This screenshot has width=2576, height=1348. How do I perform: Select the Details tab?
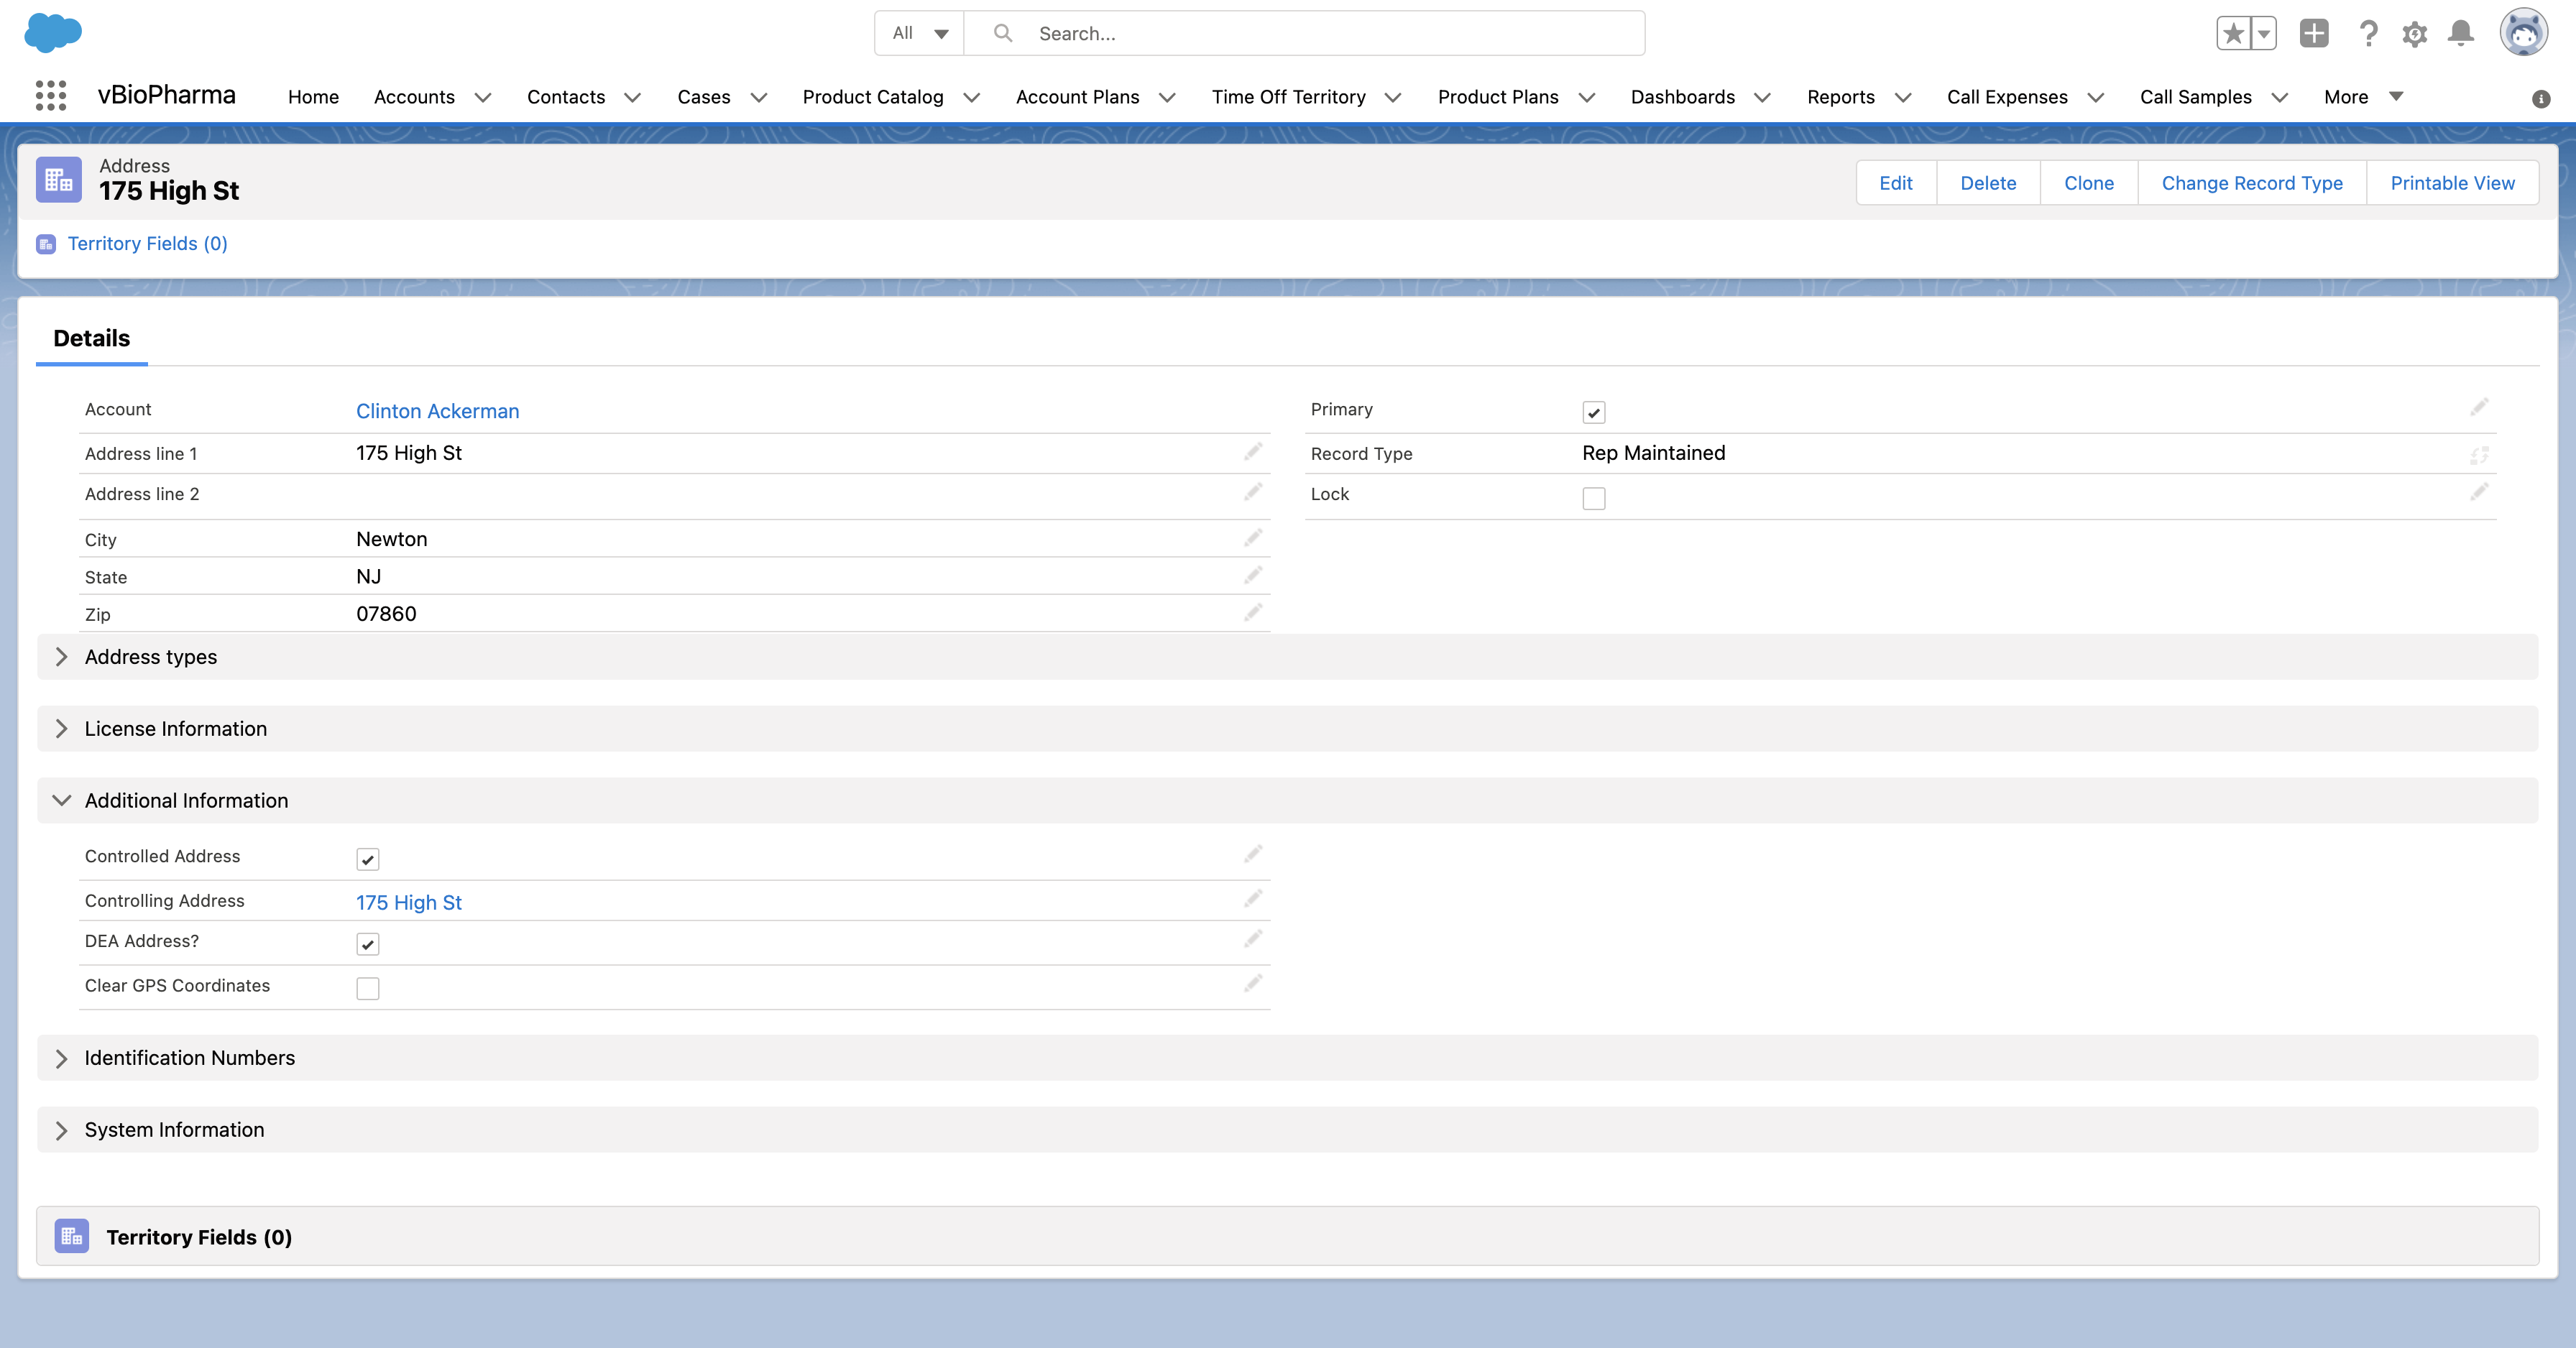click(x=91, y=338)
